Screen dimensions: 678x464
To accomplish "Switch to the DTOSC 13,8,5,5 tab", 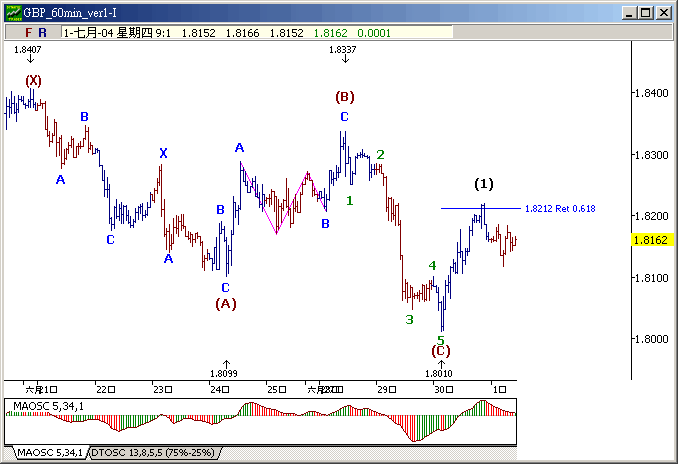I will 154,453.
